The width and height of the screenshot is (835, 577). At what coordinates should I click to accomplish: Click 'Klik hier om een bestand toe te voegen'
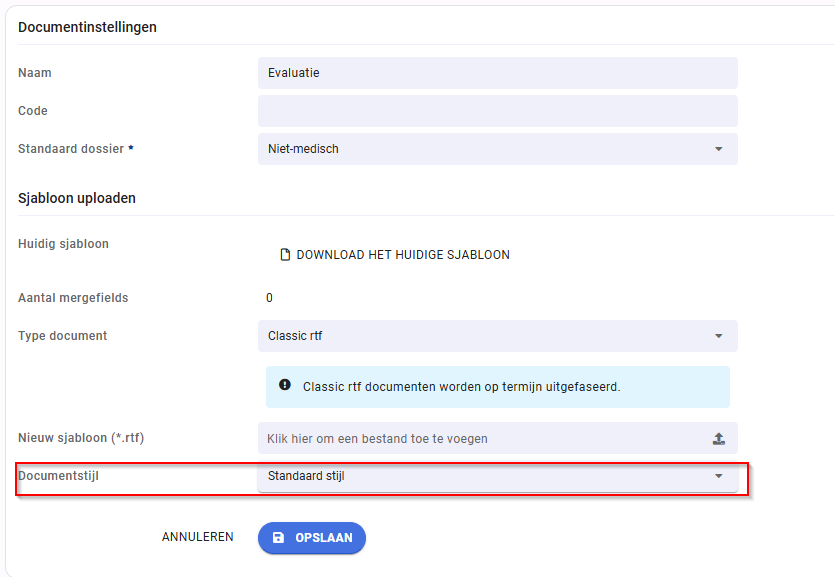pyautogui.click(x=377, y=439)
